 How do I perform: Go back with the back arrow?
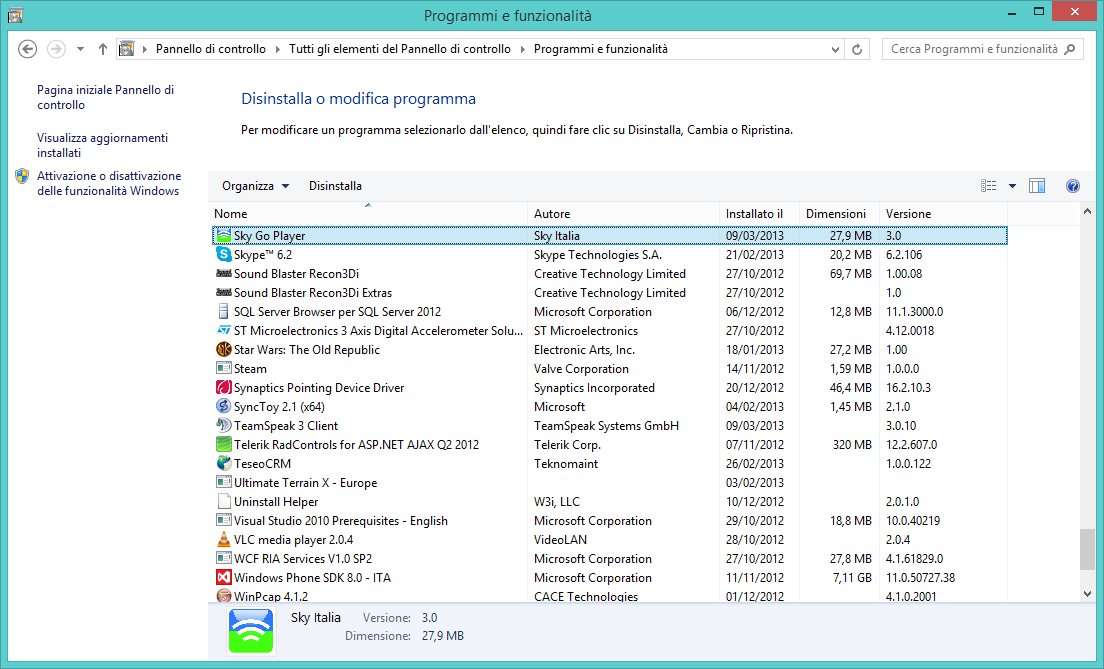tap(27, 49)
